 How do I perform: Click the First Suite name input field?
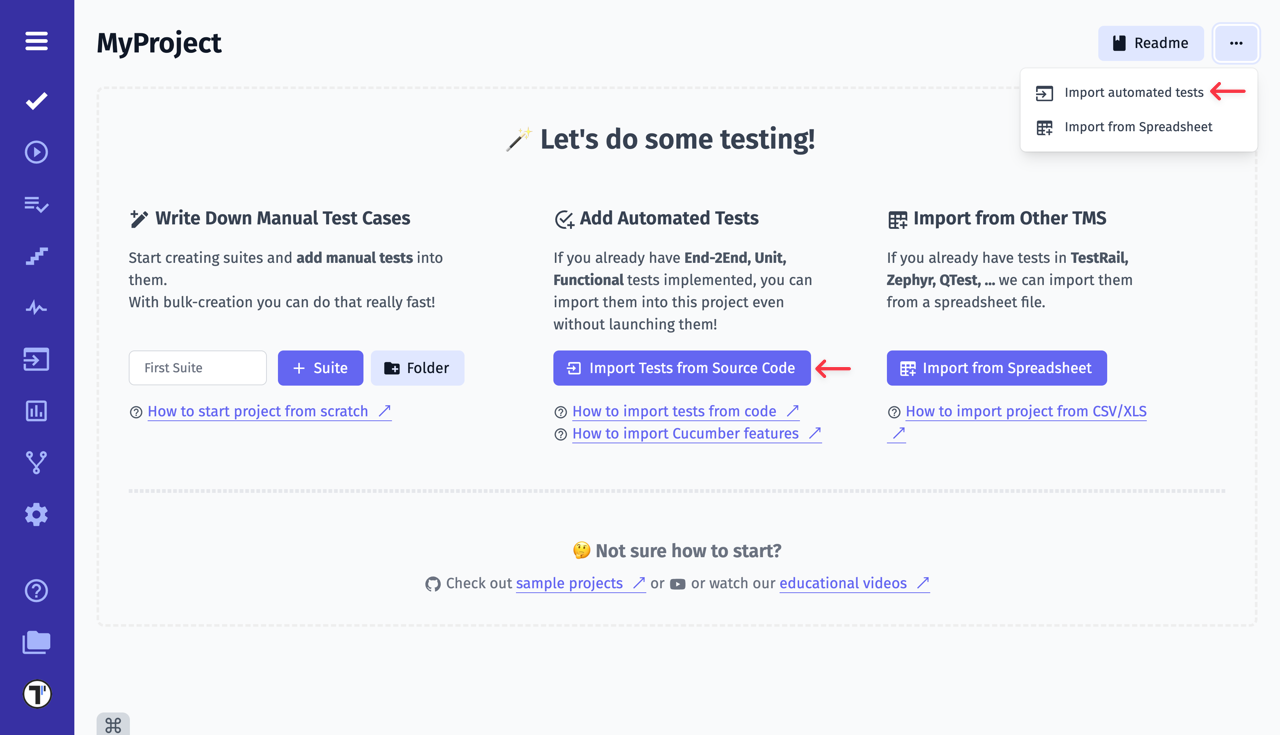pyautogui.click(x=197, y=367)
